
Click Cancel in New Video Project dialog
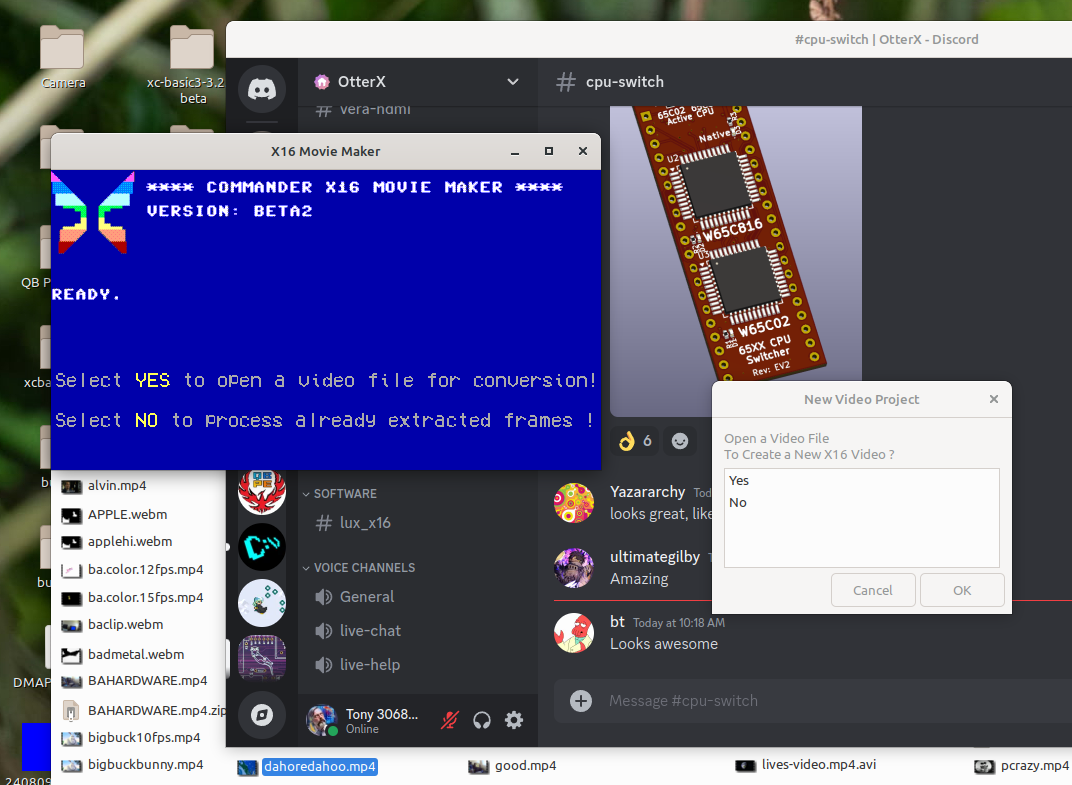pyautogui.click(x=873, y=590)
